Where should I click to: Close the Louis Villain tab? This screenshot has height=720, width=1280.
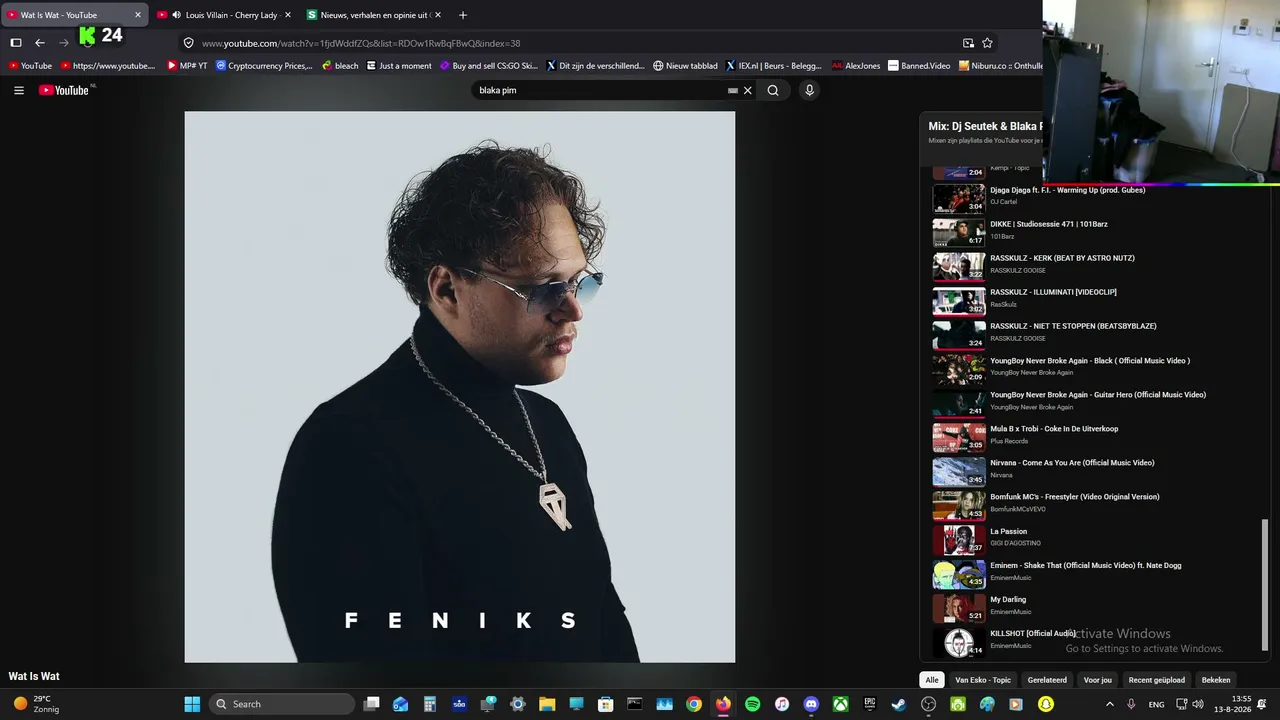click(x=288, y=15)
